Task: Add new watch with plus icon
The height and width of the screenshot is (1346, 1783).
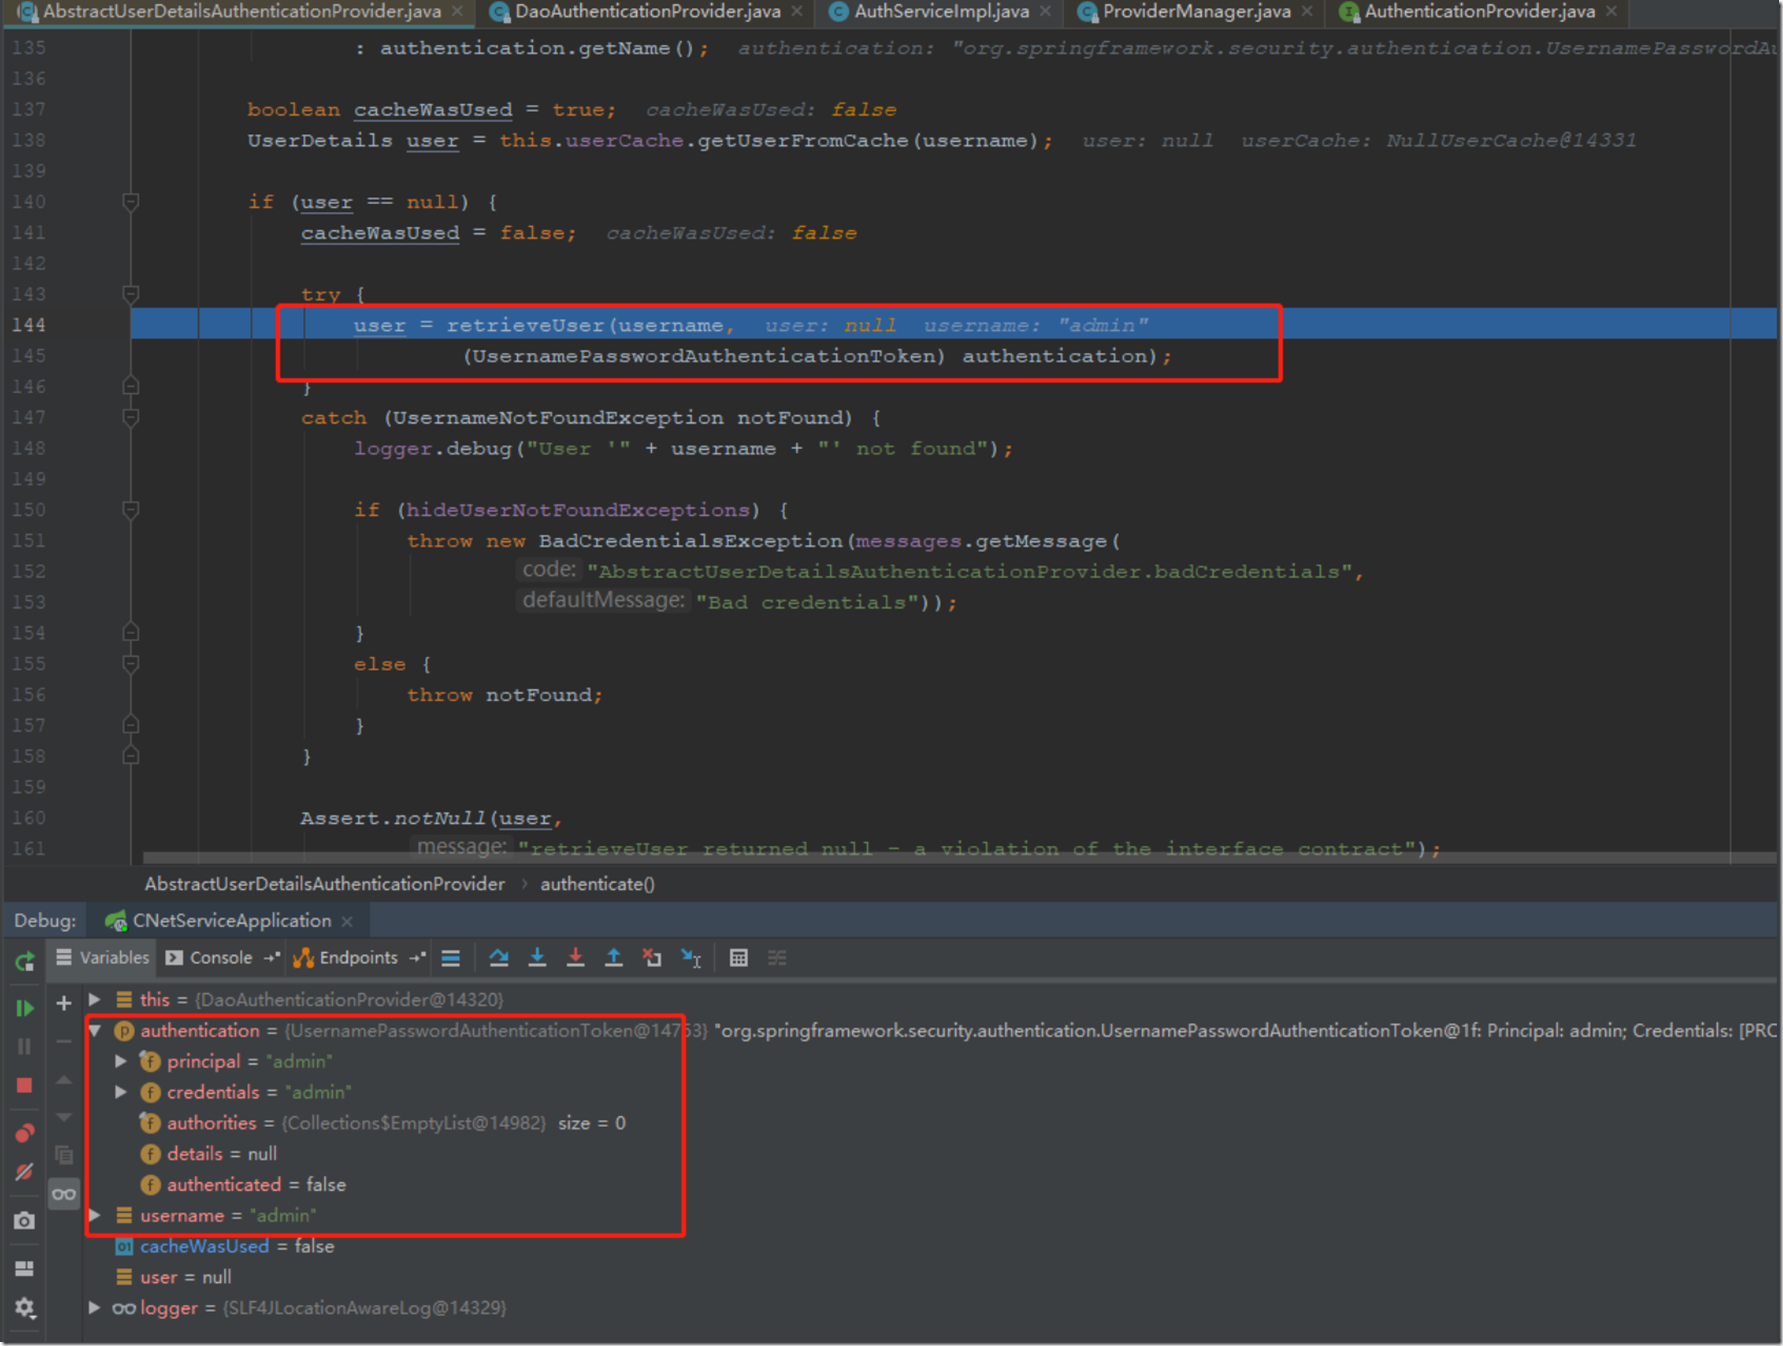Action: point(64,1003)
